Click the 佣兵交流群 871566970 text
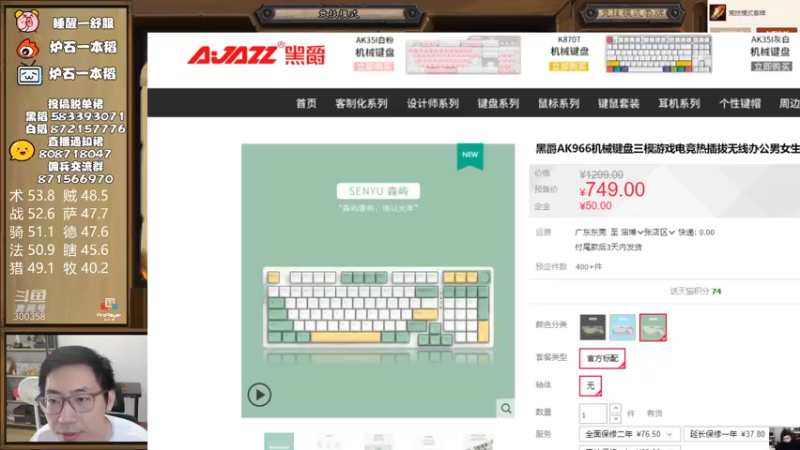This screenshot has width=800, height=450. (x=76, y=172)
